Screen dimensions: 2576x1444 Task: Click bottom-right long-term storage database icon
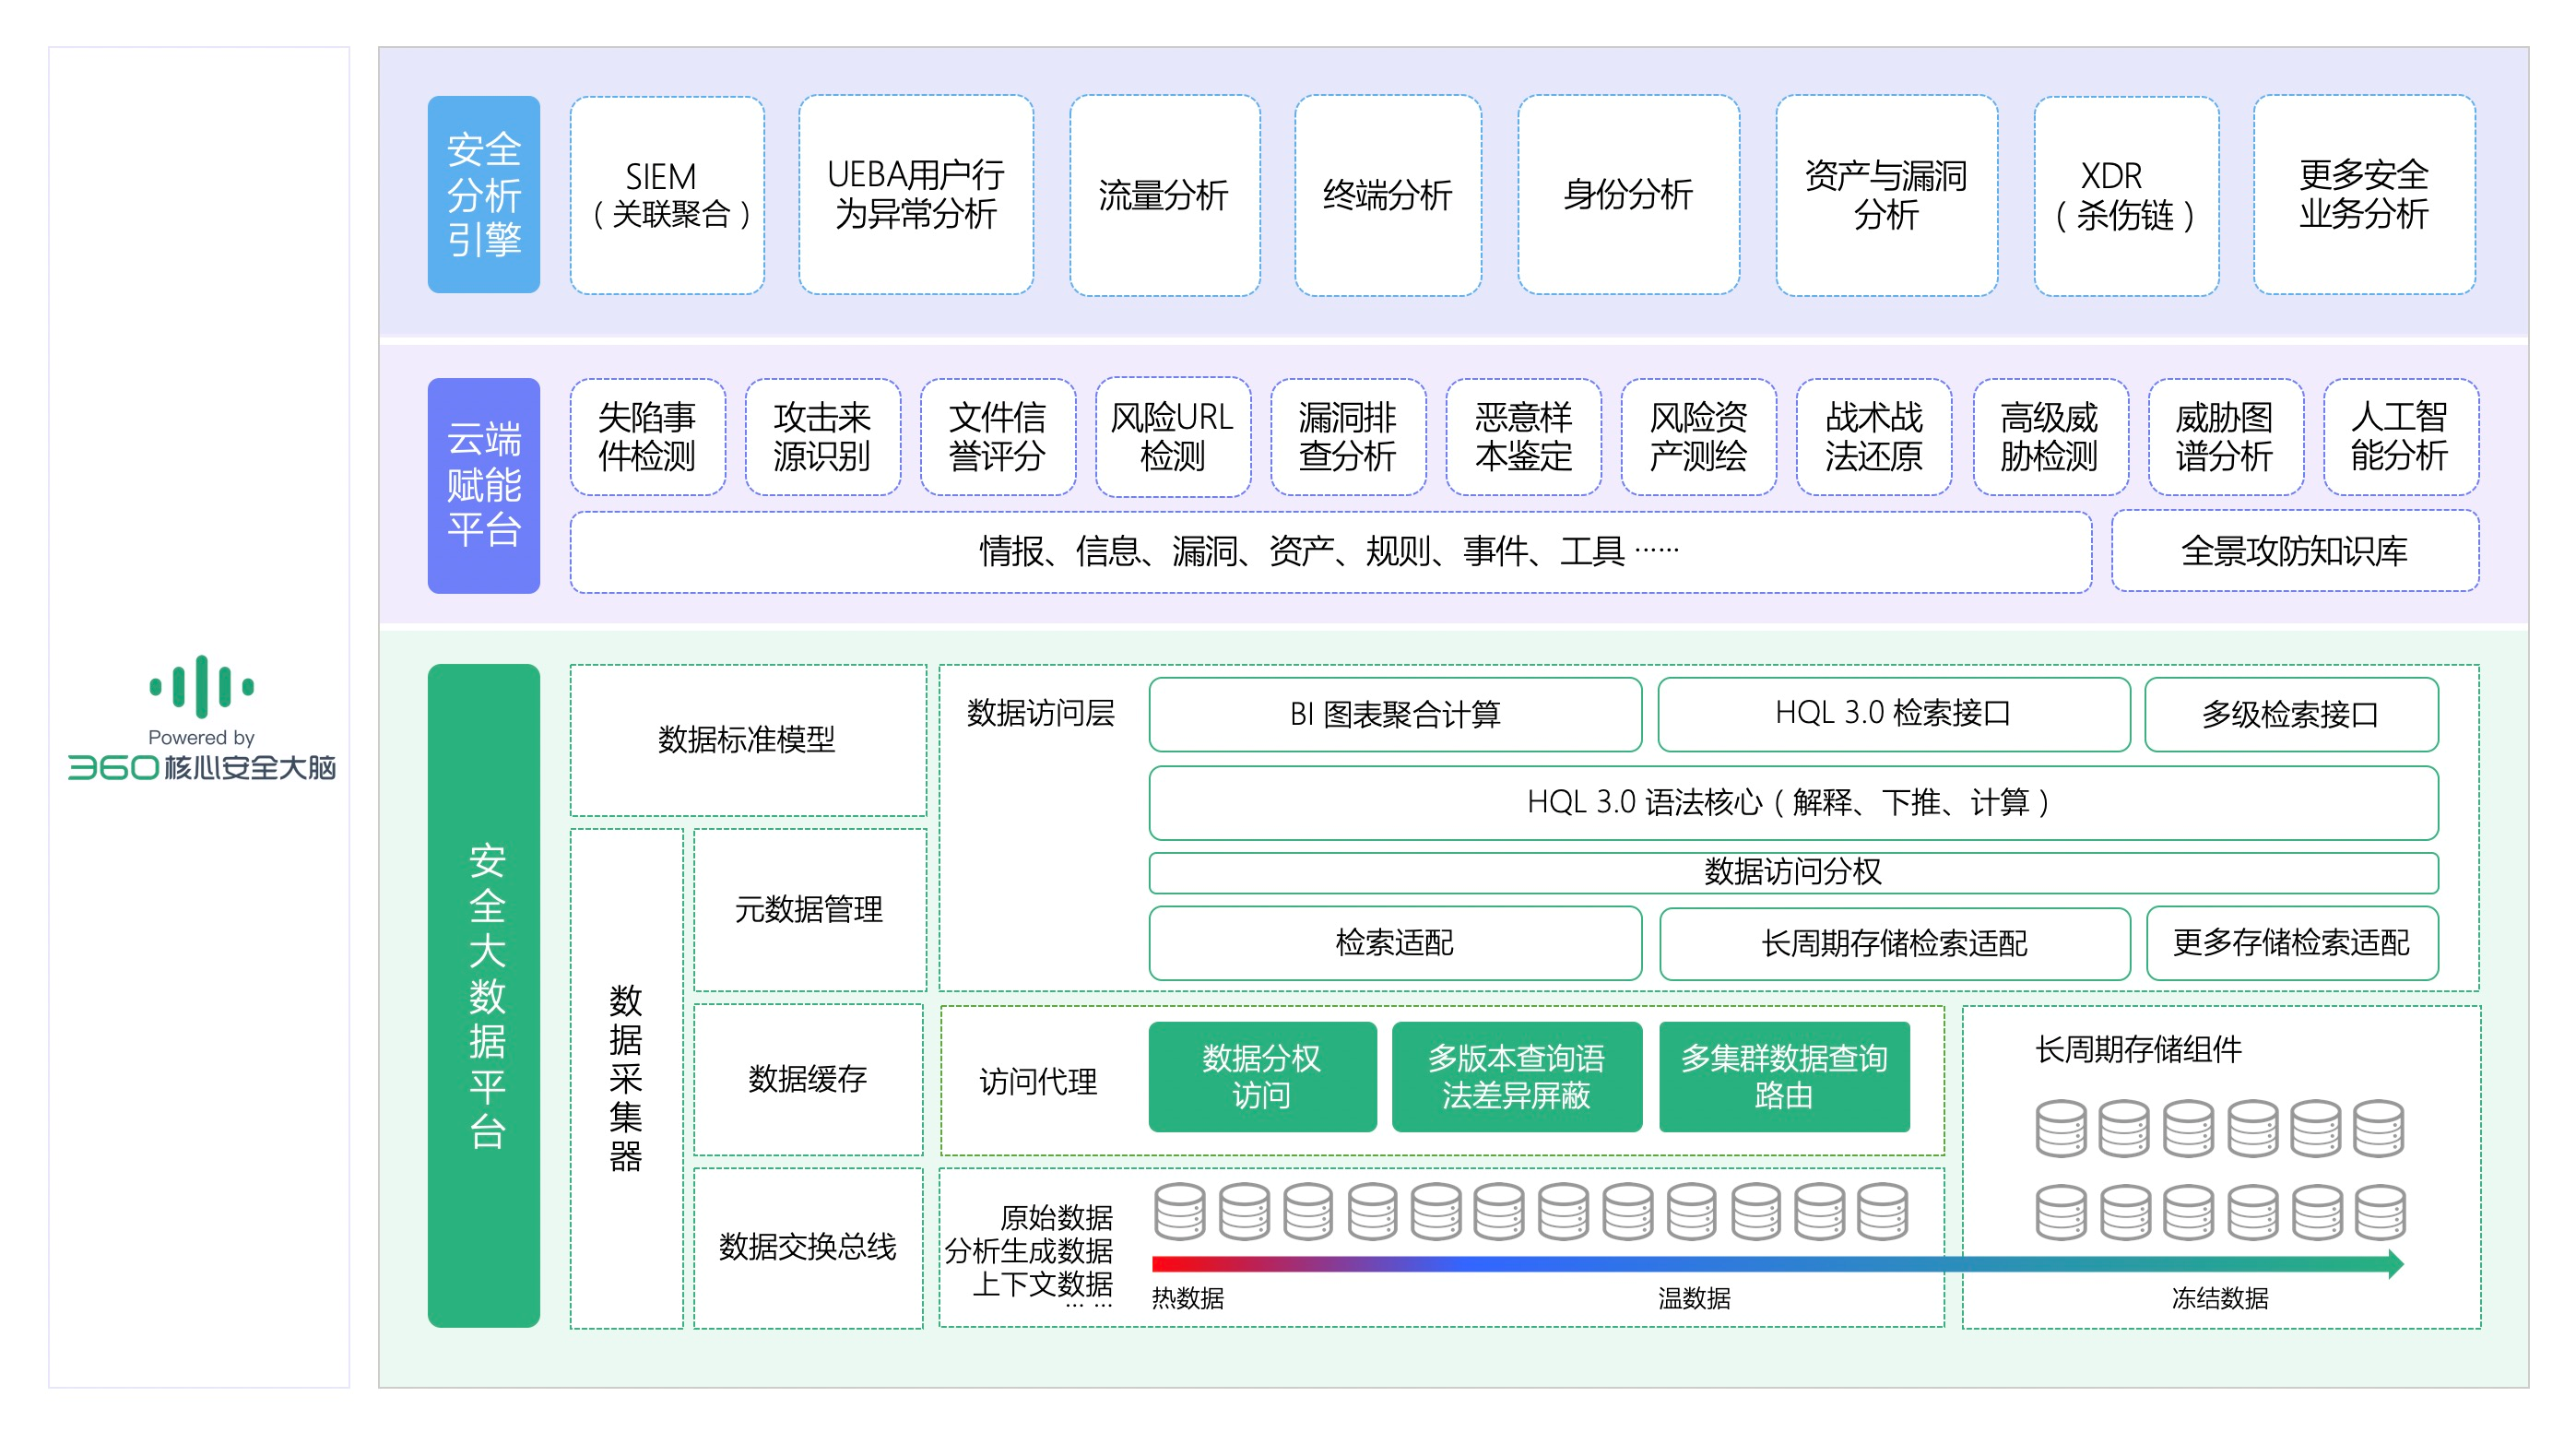pyautogui.click(x=2380, y=1212)
